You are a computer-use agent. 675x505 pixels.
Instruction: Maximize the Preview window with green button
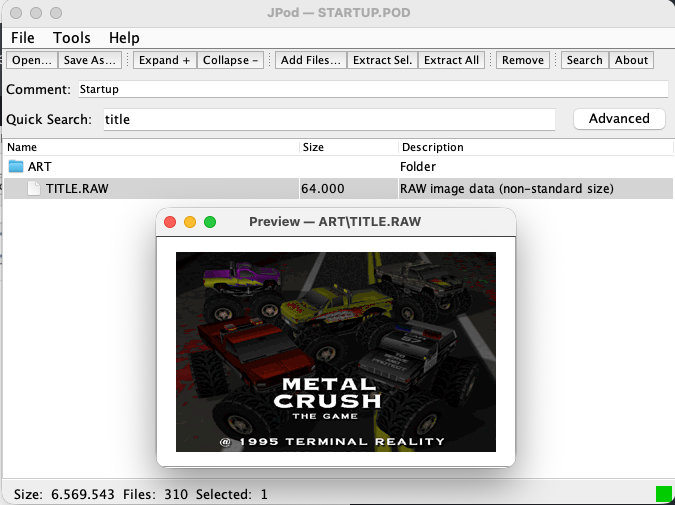(x=210, y=222)
